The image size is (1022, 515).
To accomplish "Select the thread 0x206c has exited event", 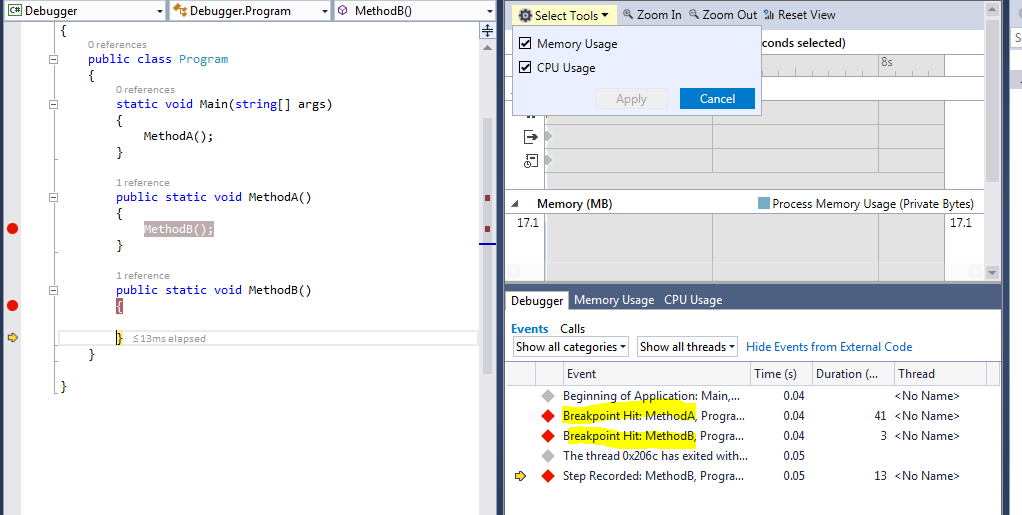I will (x=752, y=456).
